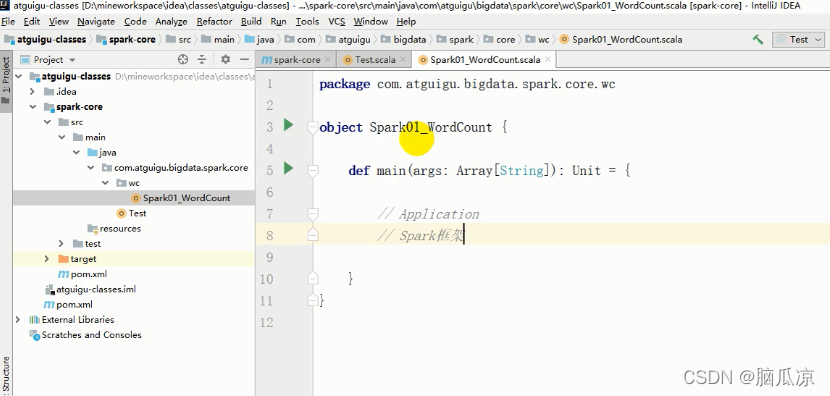Click bigdata breadcrumb in navigation bar
The image size is (830, 396).
click(x=403, y=40)
